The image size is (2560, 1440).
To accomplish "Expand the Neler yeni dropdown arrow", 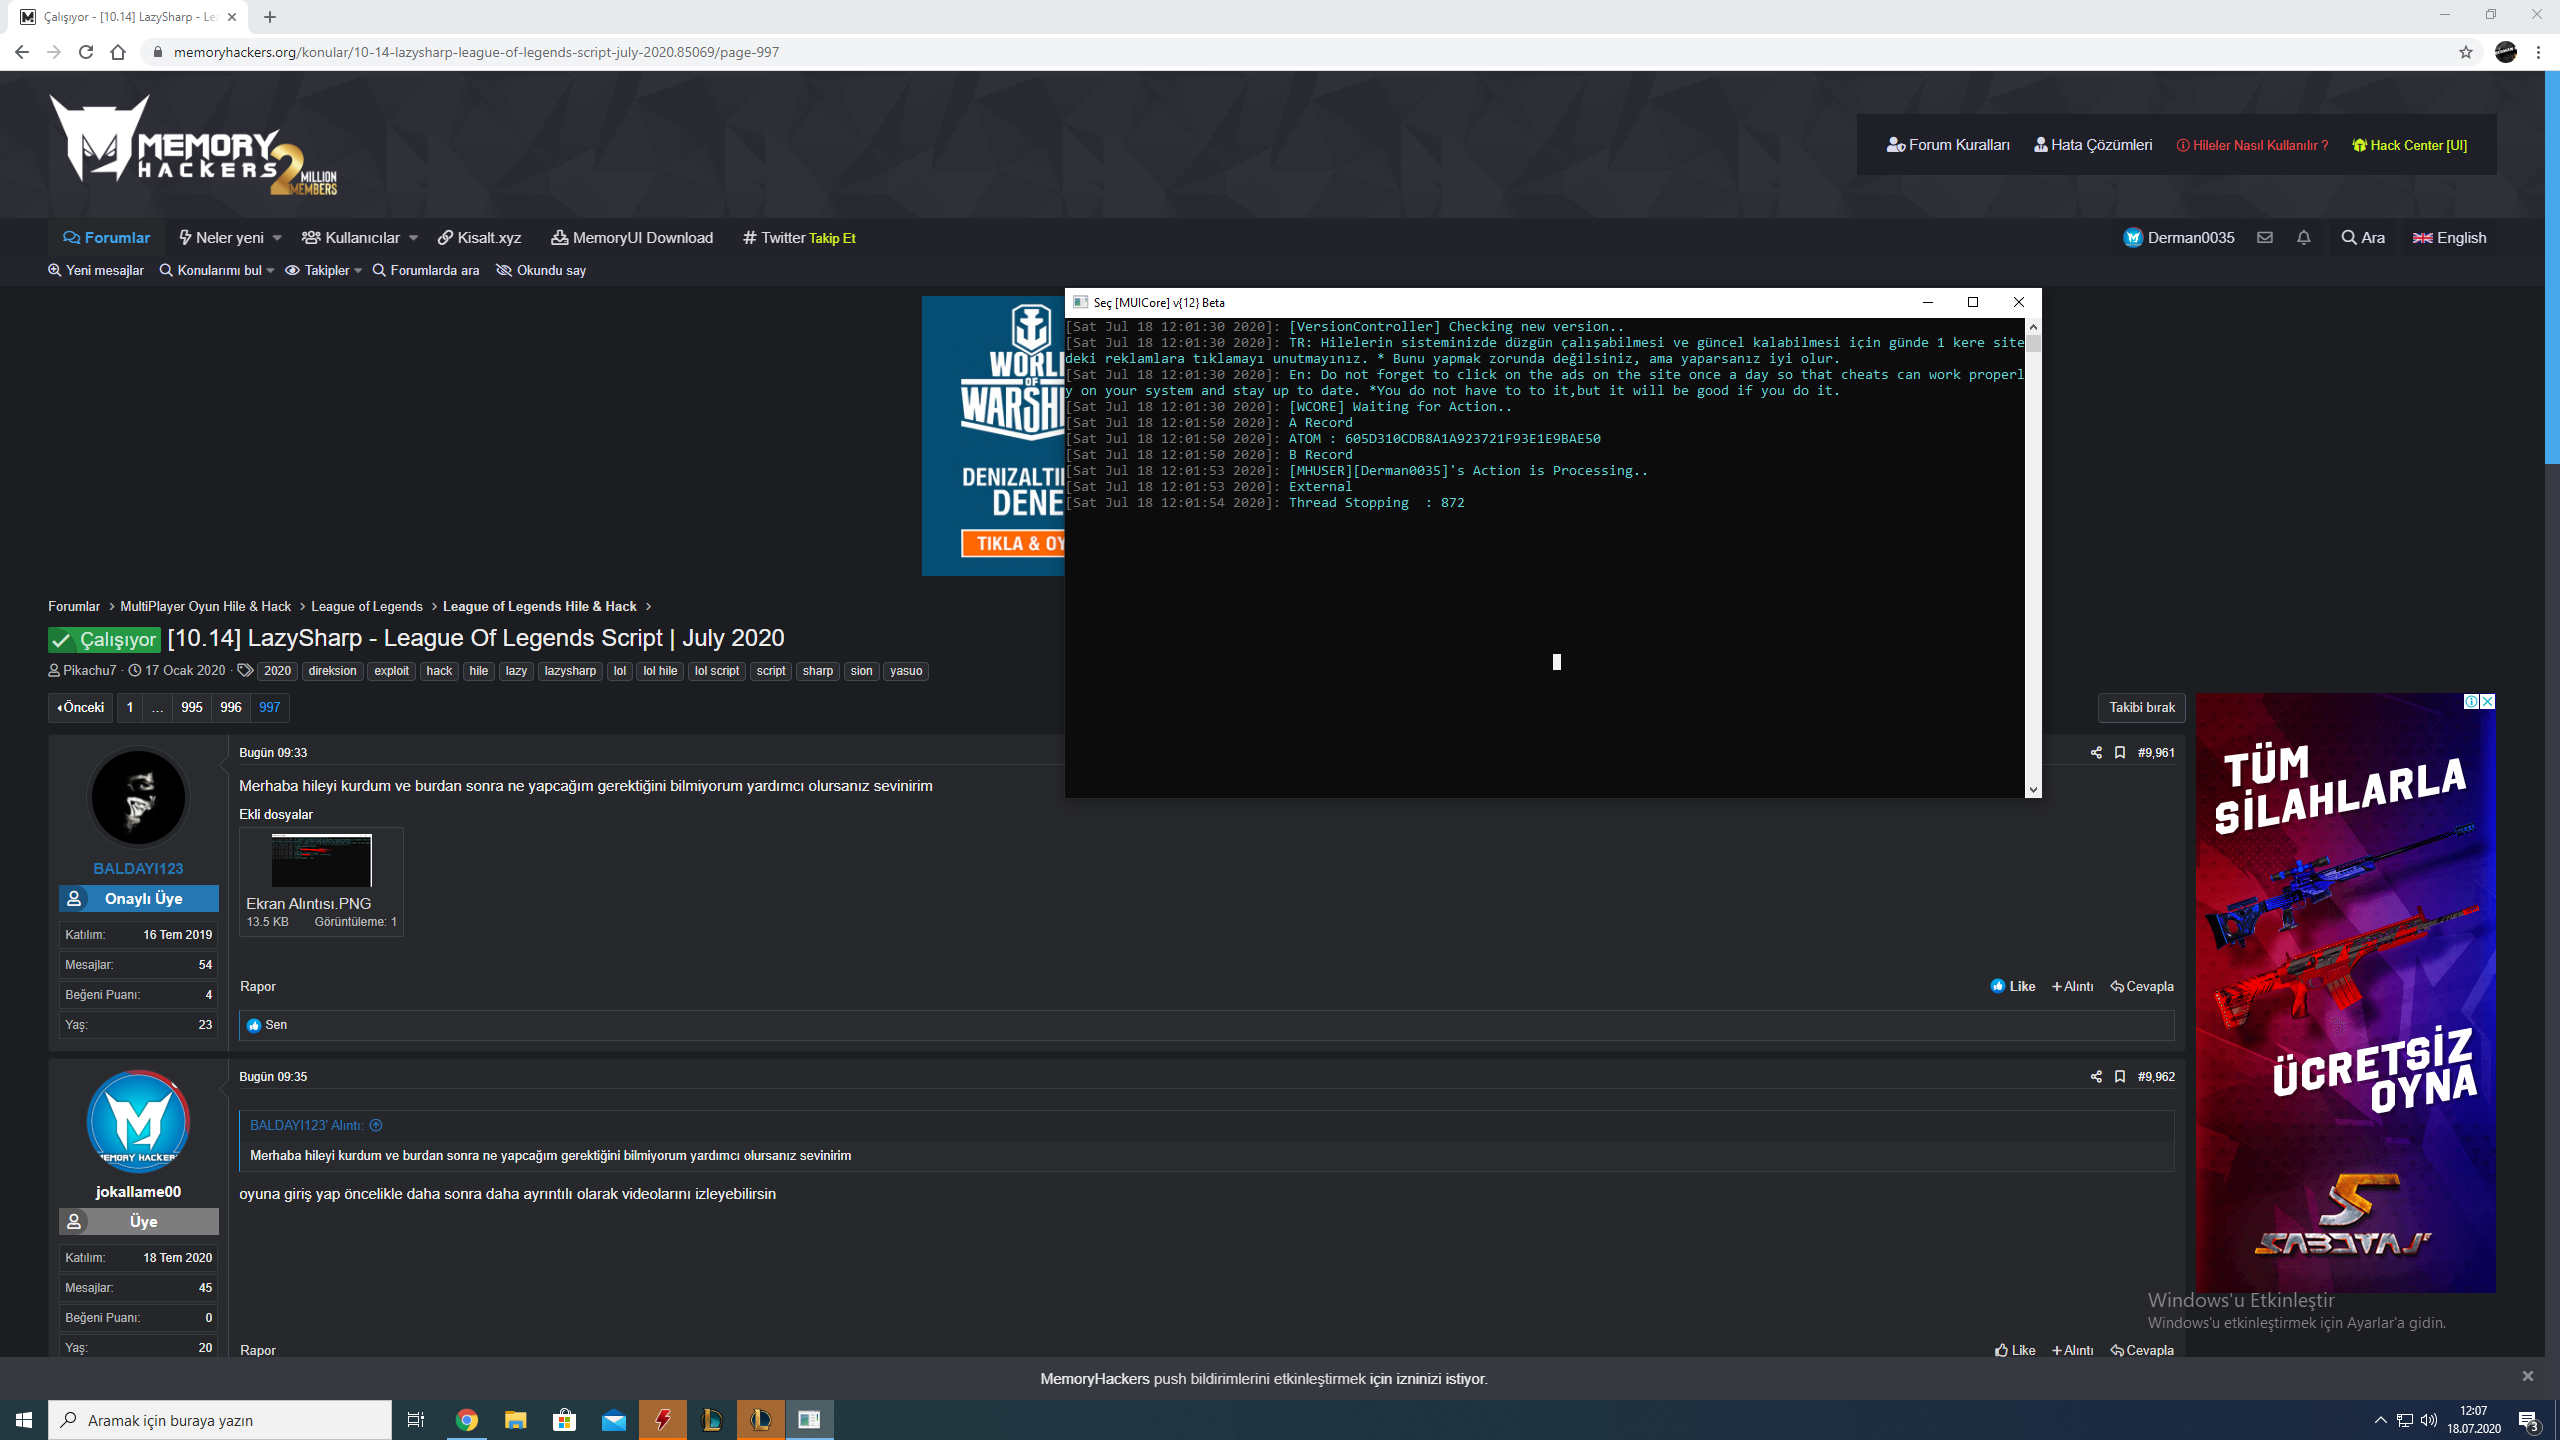I will [277, 238].
